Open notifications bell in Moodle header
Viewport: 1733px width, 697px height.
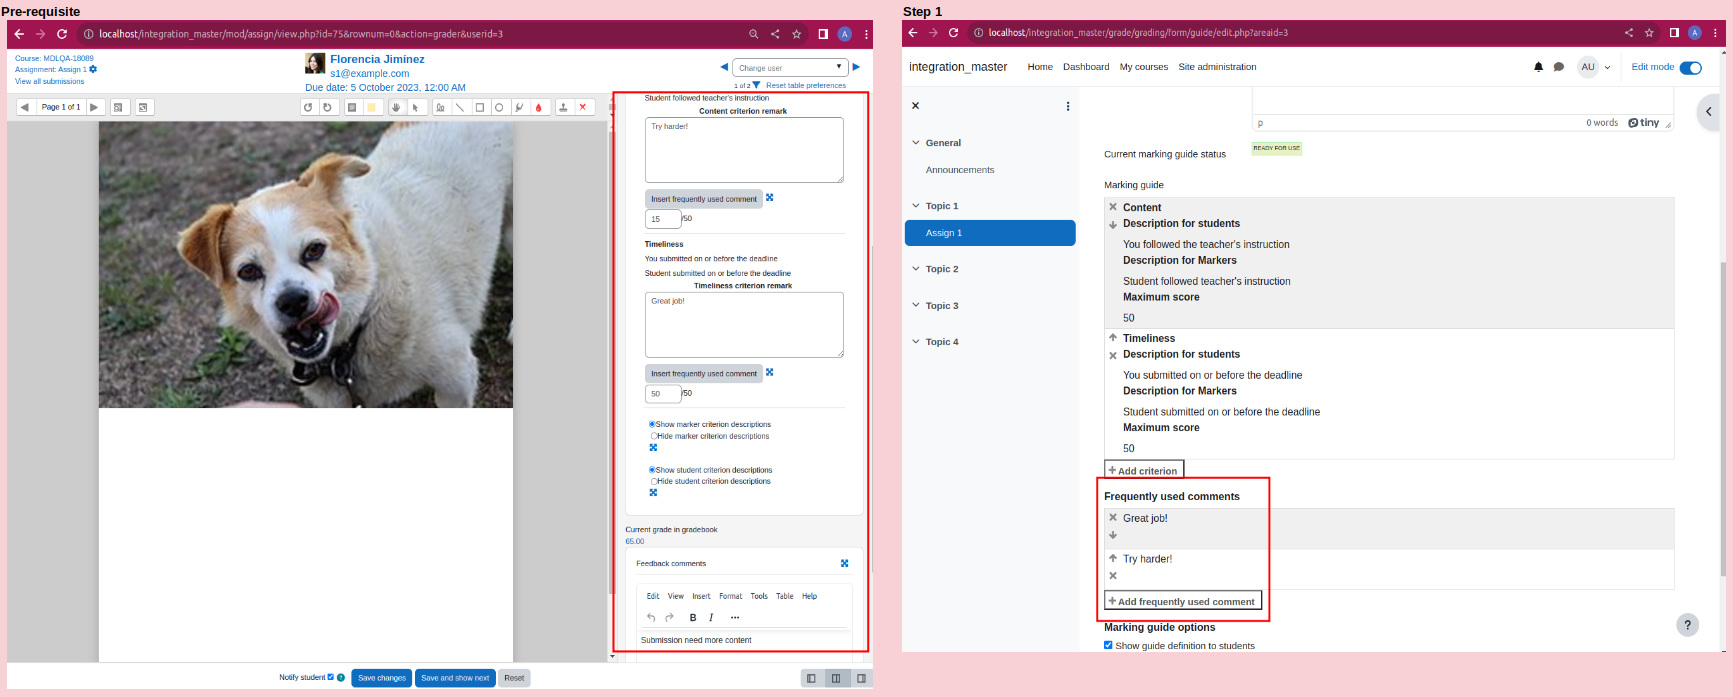[1538, 67]
